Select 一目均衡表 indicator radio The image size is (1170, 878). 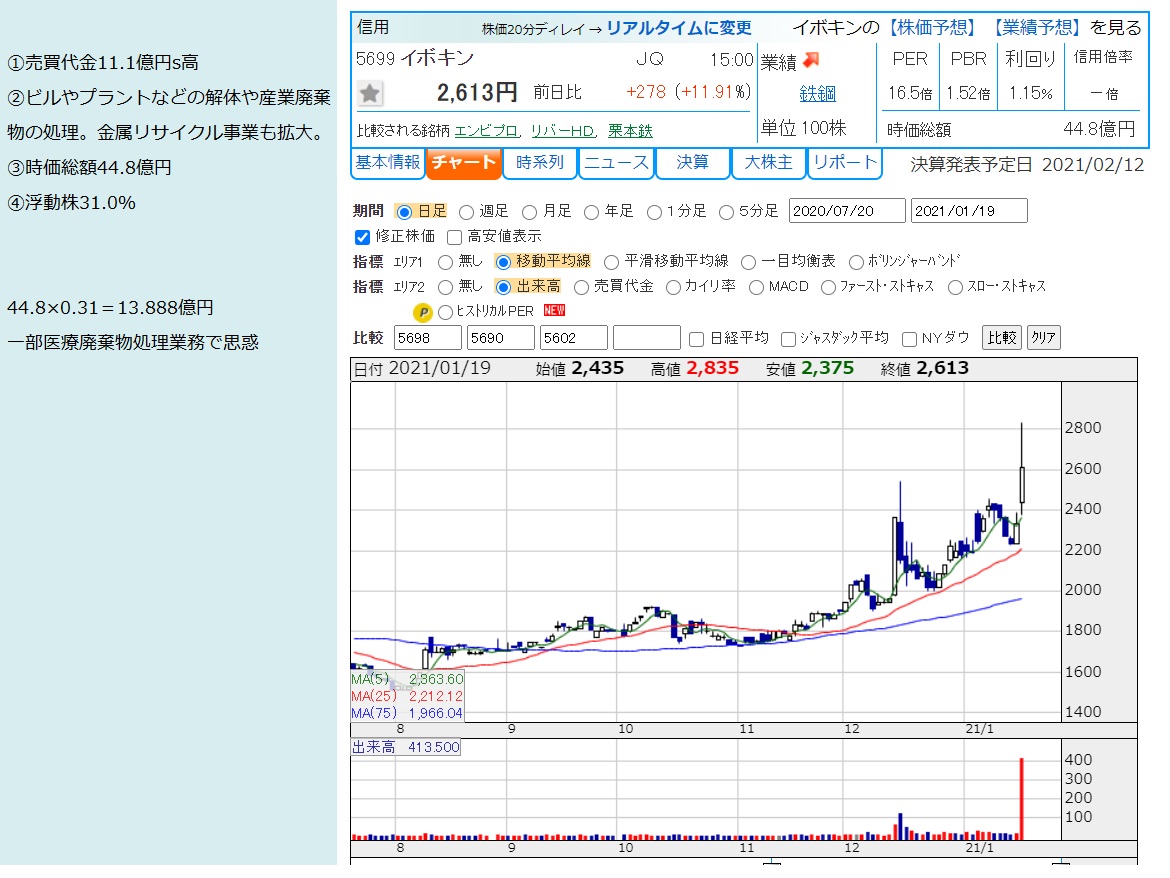point(748,262)
